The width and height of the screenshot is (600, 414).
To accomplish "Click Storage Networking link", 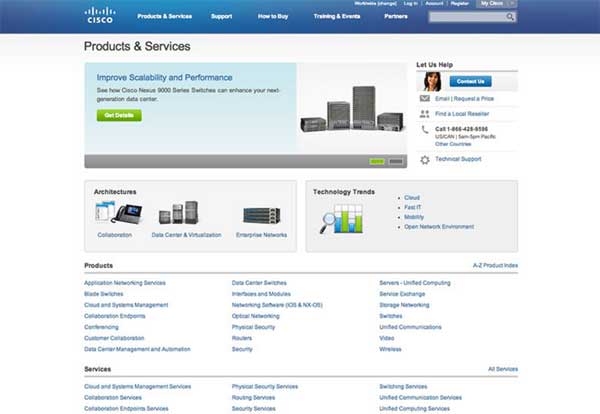I will point(404,305).
